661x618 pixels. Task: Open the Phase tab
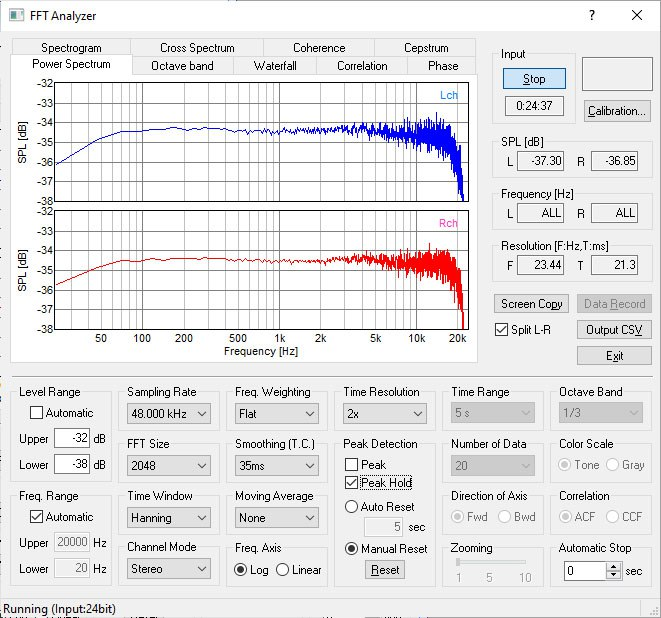pyautogui.click(x=443, y=66)
